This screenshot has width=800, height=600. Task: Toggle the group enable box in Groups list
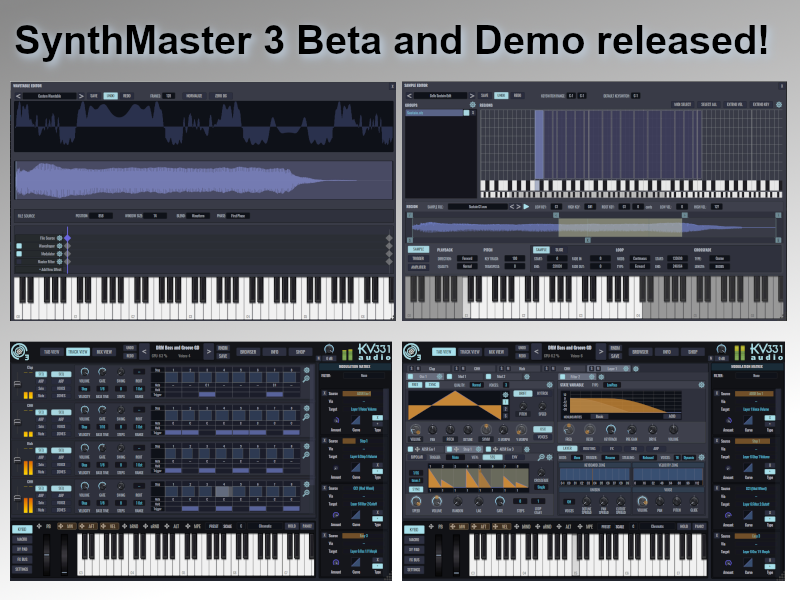click(466, 113)
